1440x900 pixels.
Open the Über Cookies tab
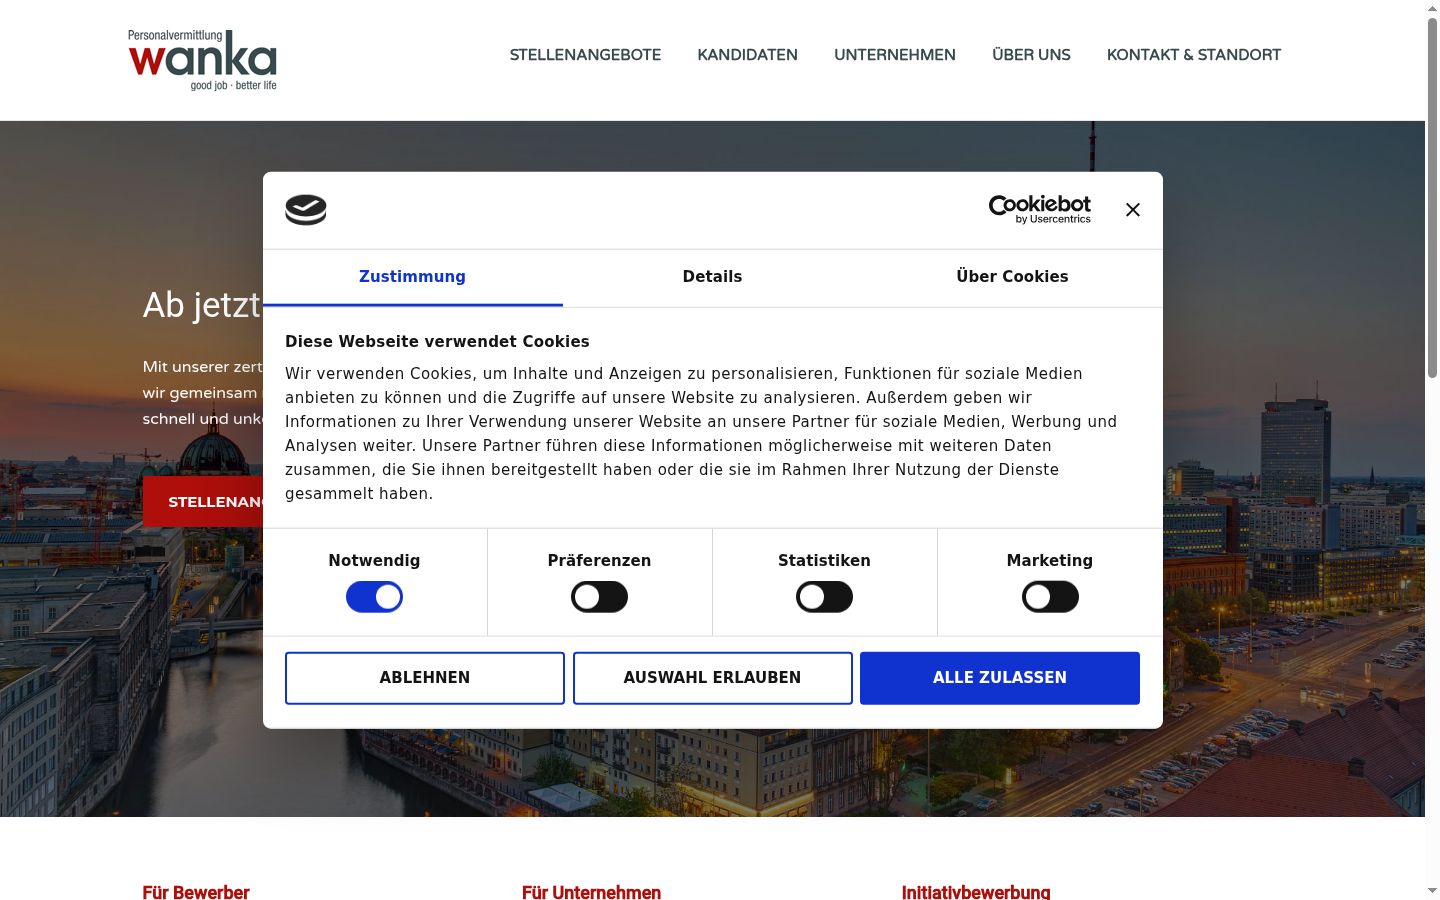1013,277
